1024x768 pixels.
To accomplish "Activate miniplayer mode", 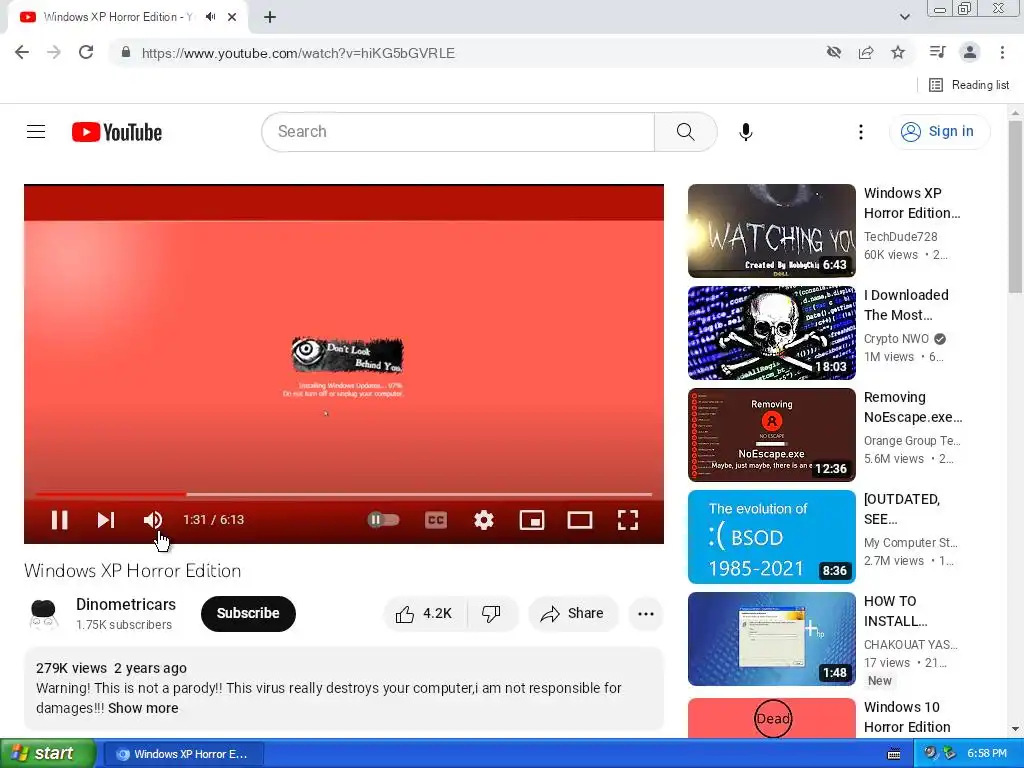I will click(x=532, y=520).
